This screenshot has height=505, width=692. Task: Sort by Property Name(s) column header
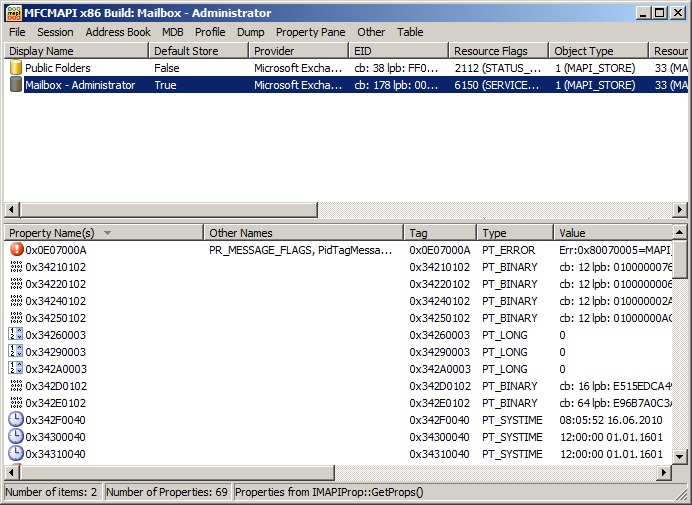pyautogui.click(x=104, y=233)
